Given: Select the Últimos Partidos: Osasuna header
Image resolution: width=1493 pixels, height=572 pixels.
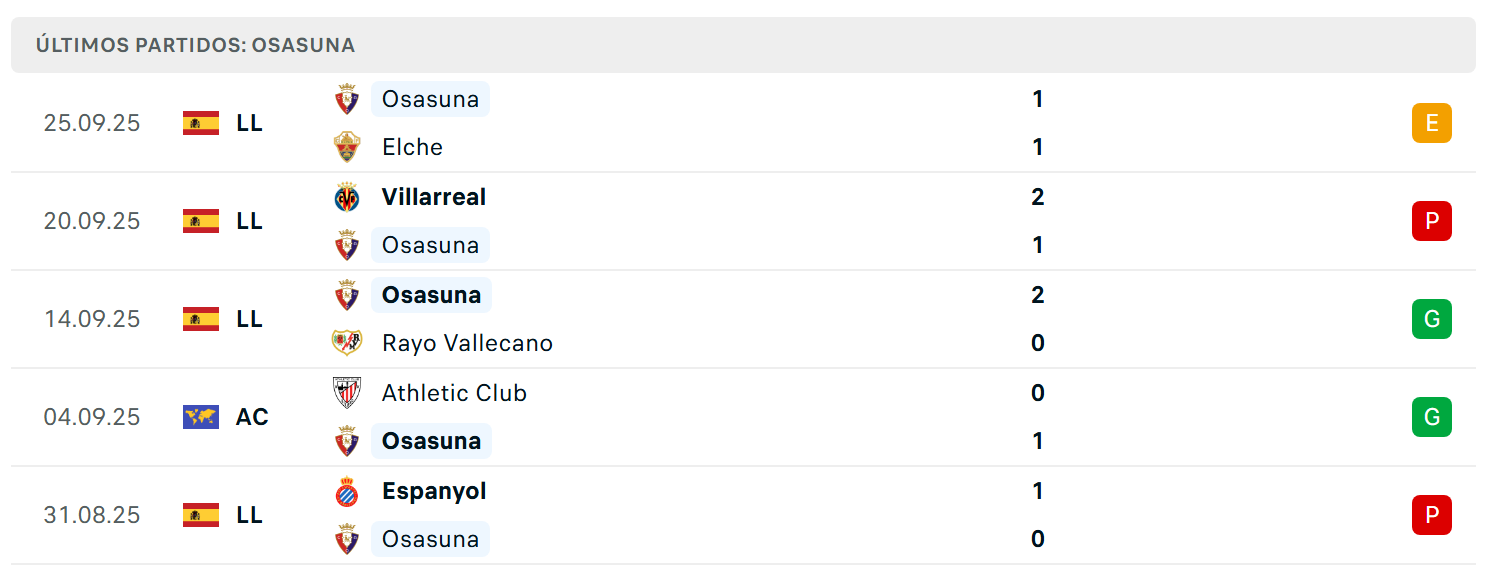Looking at the screenshot, I should 743,45.
